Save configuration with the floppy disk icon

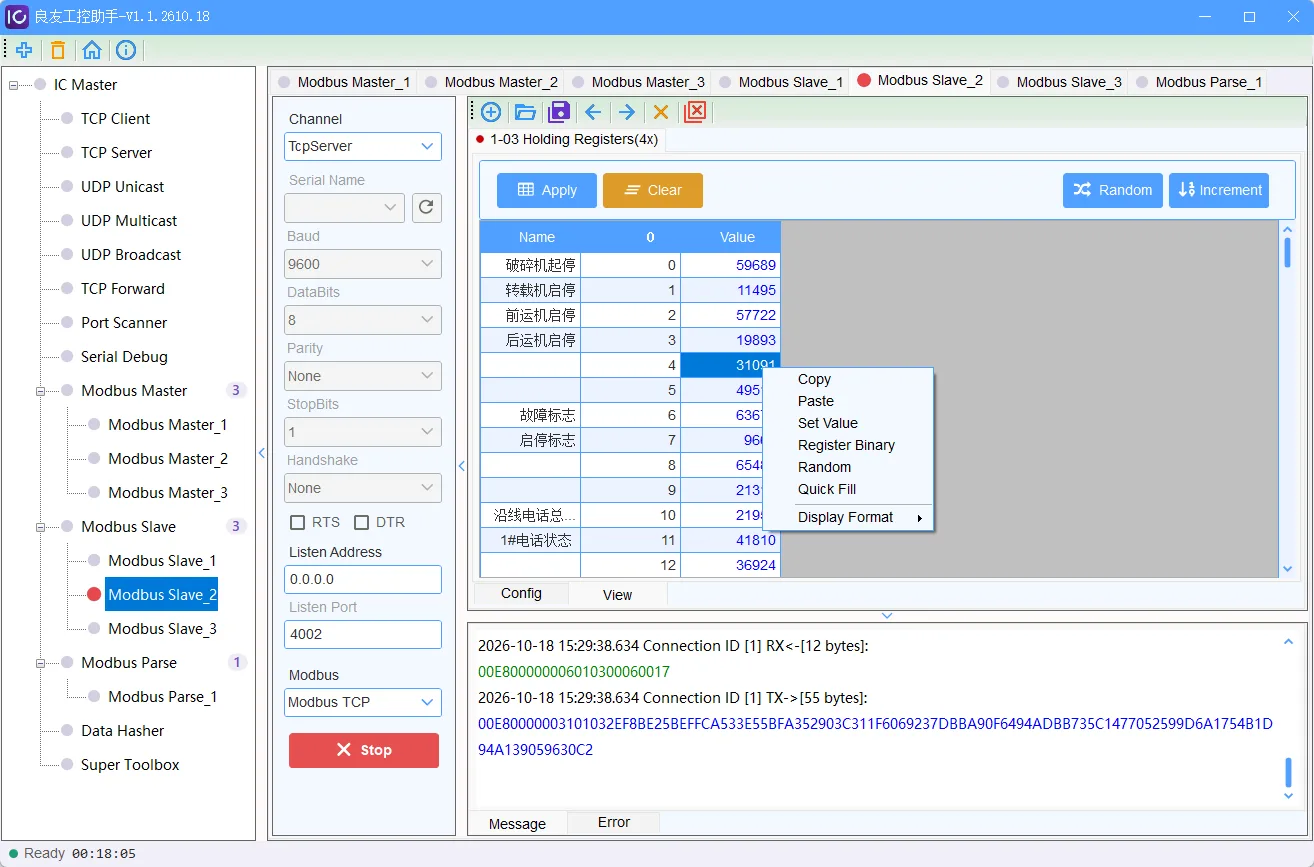click(559, 112)
